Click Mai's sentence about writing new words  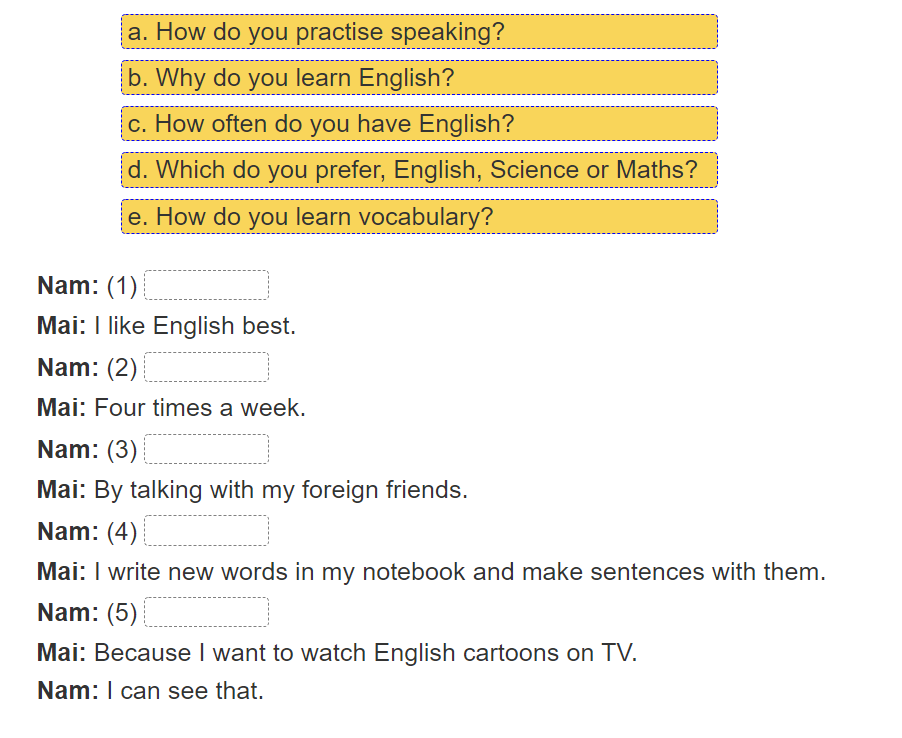point(460,572)
